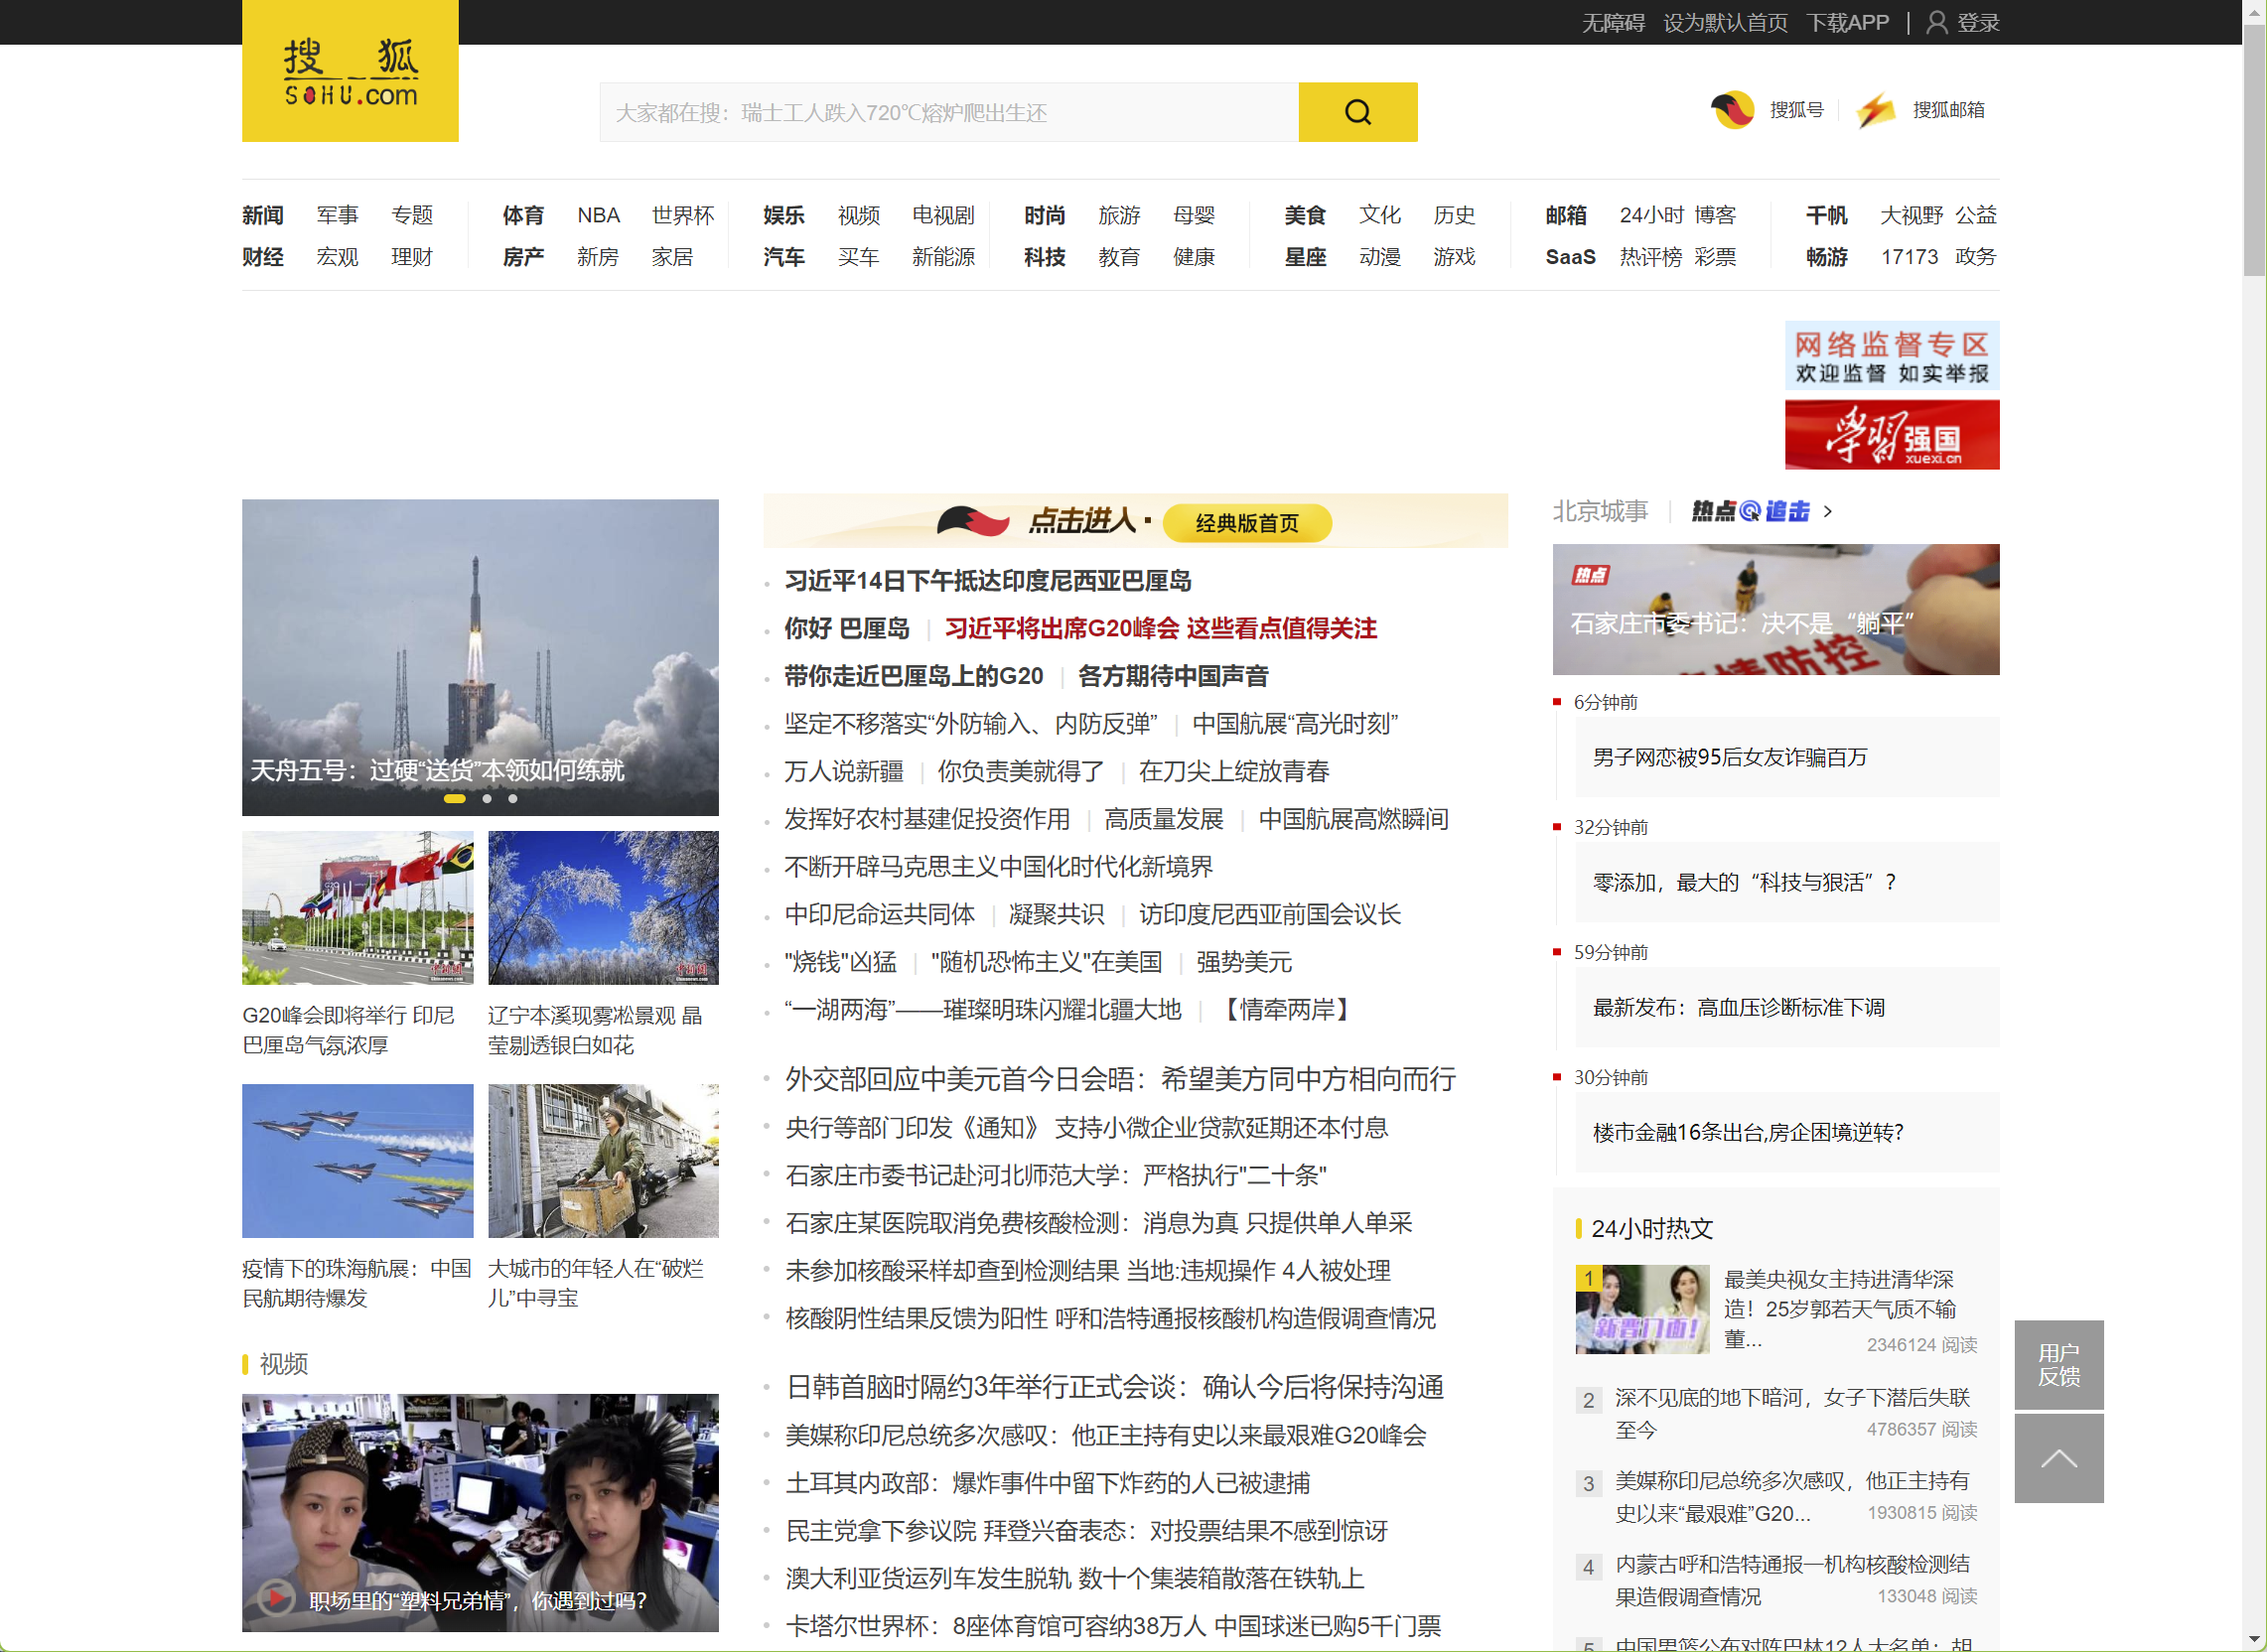Open the 千帆 navigation link

tap(1826, 215)
